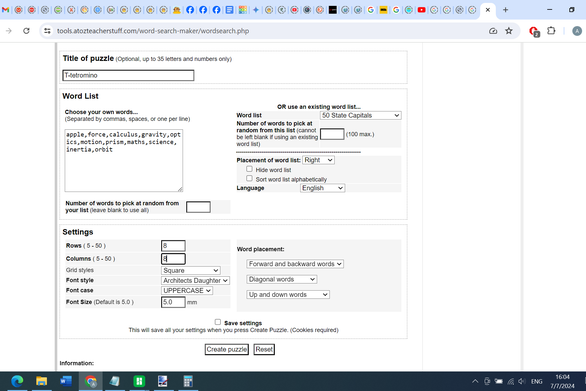Image resolution: width=586 pixels, height=391 pixels.
Task: Open the green app icon in the taskbar
Action: click(x=139, y=381)
